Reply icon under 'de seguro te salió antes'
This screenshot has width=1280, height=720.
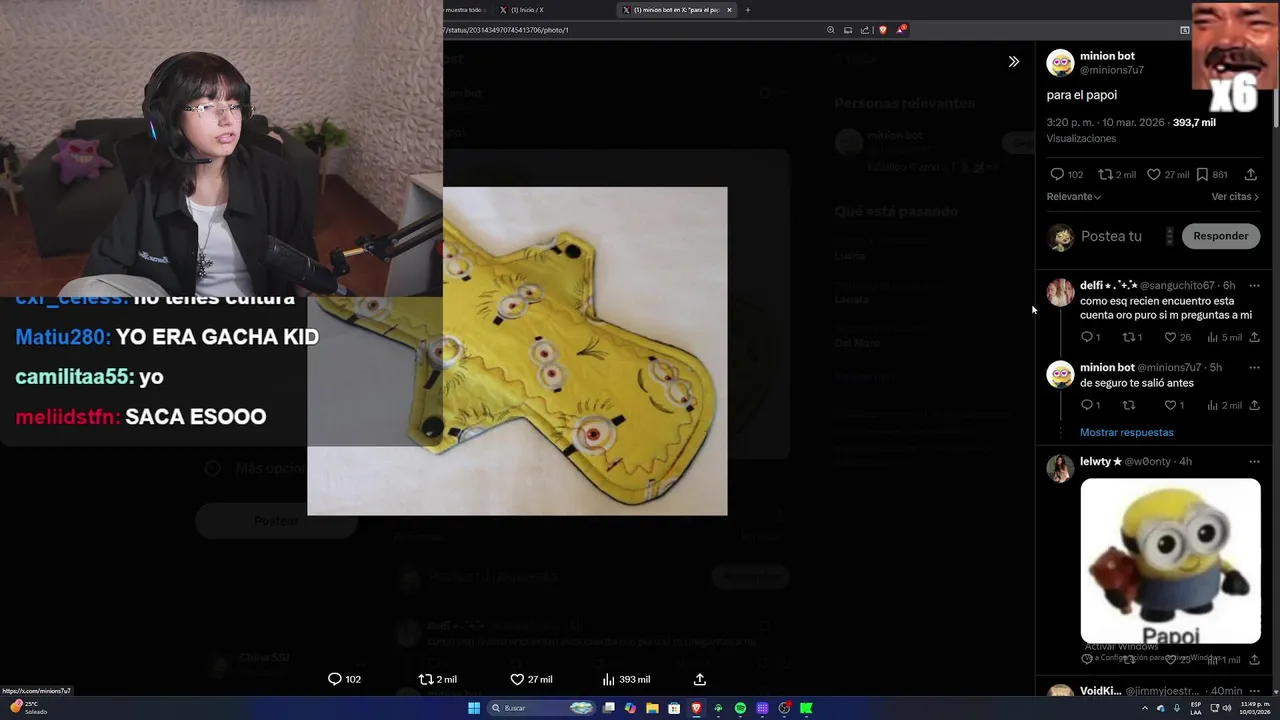[x=1087, y=405]
